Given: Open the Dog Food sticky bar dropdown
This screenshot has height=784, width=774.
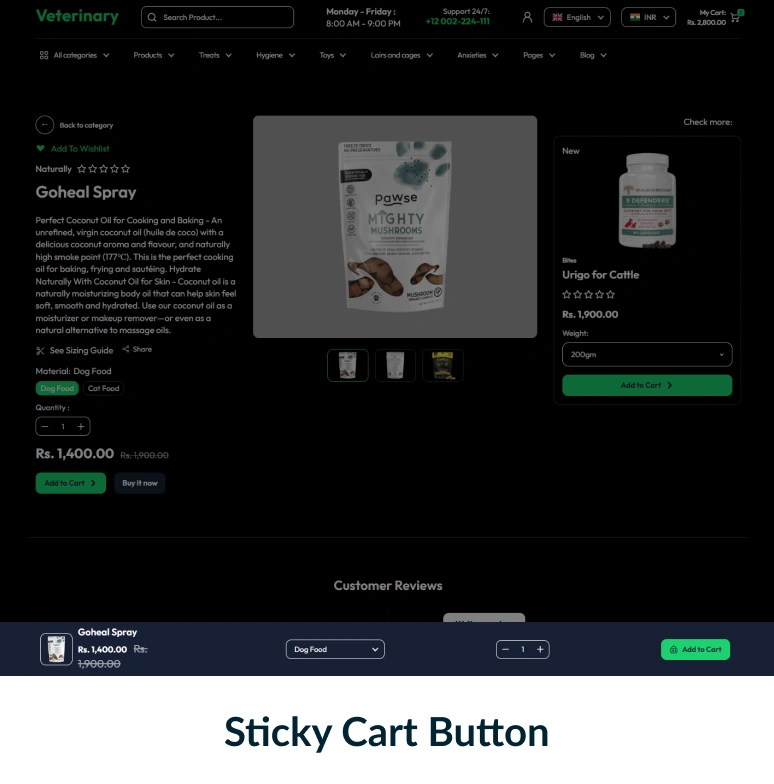Looking at the screenshot, I should click(x=335, y=650).
